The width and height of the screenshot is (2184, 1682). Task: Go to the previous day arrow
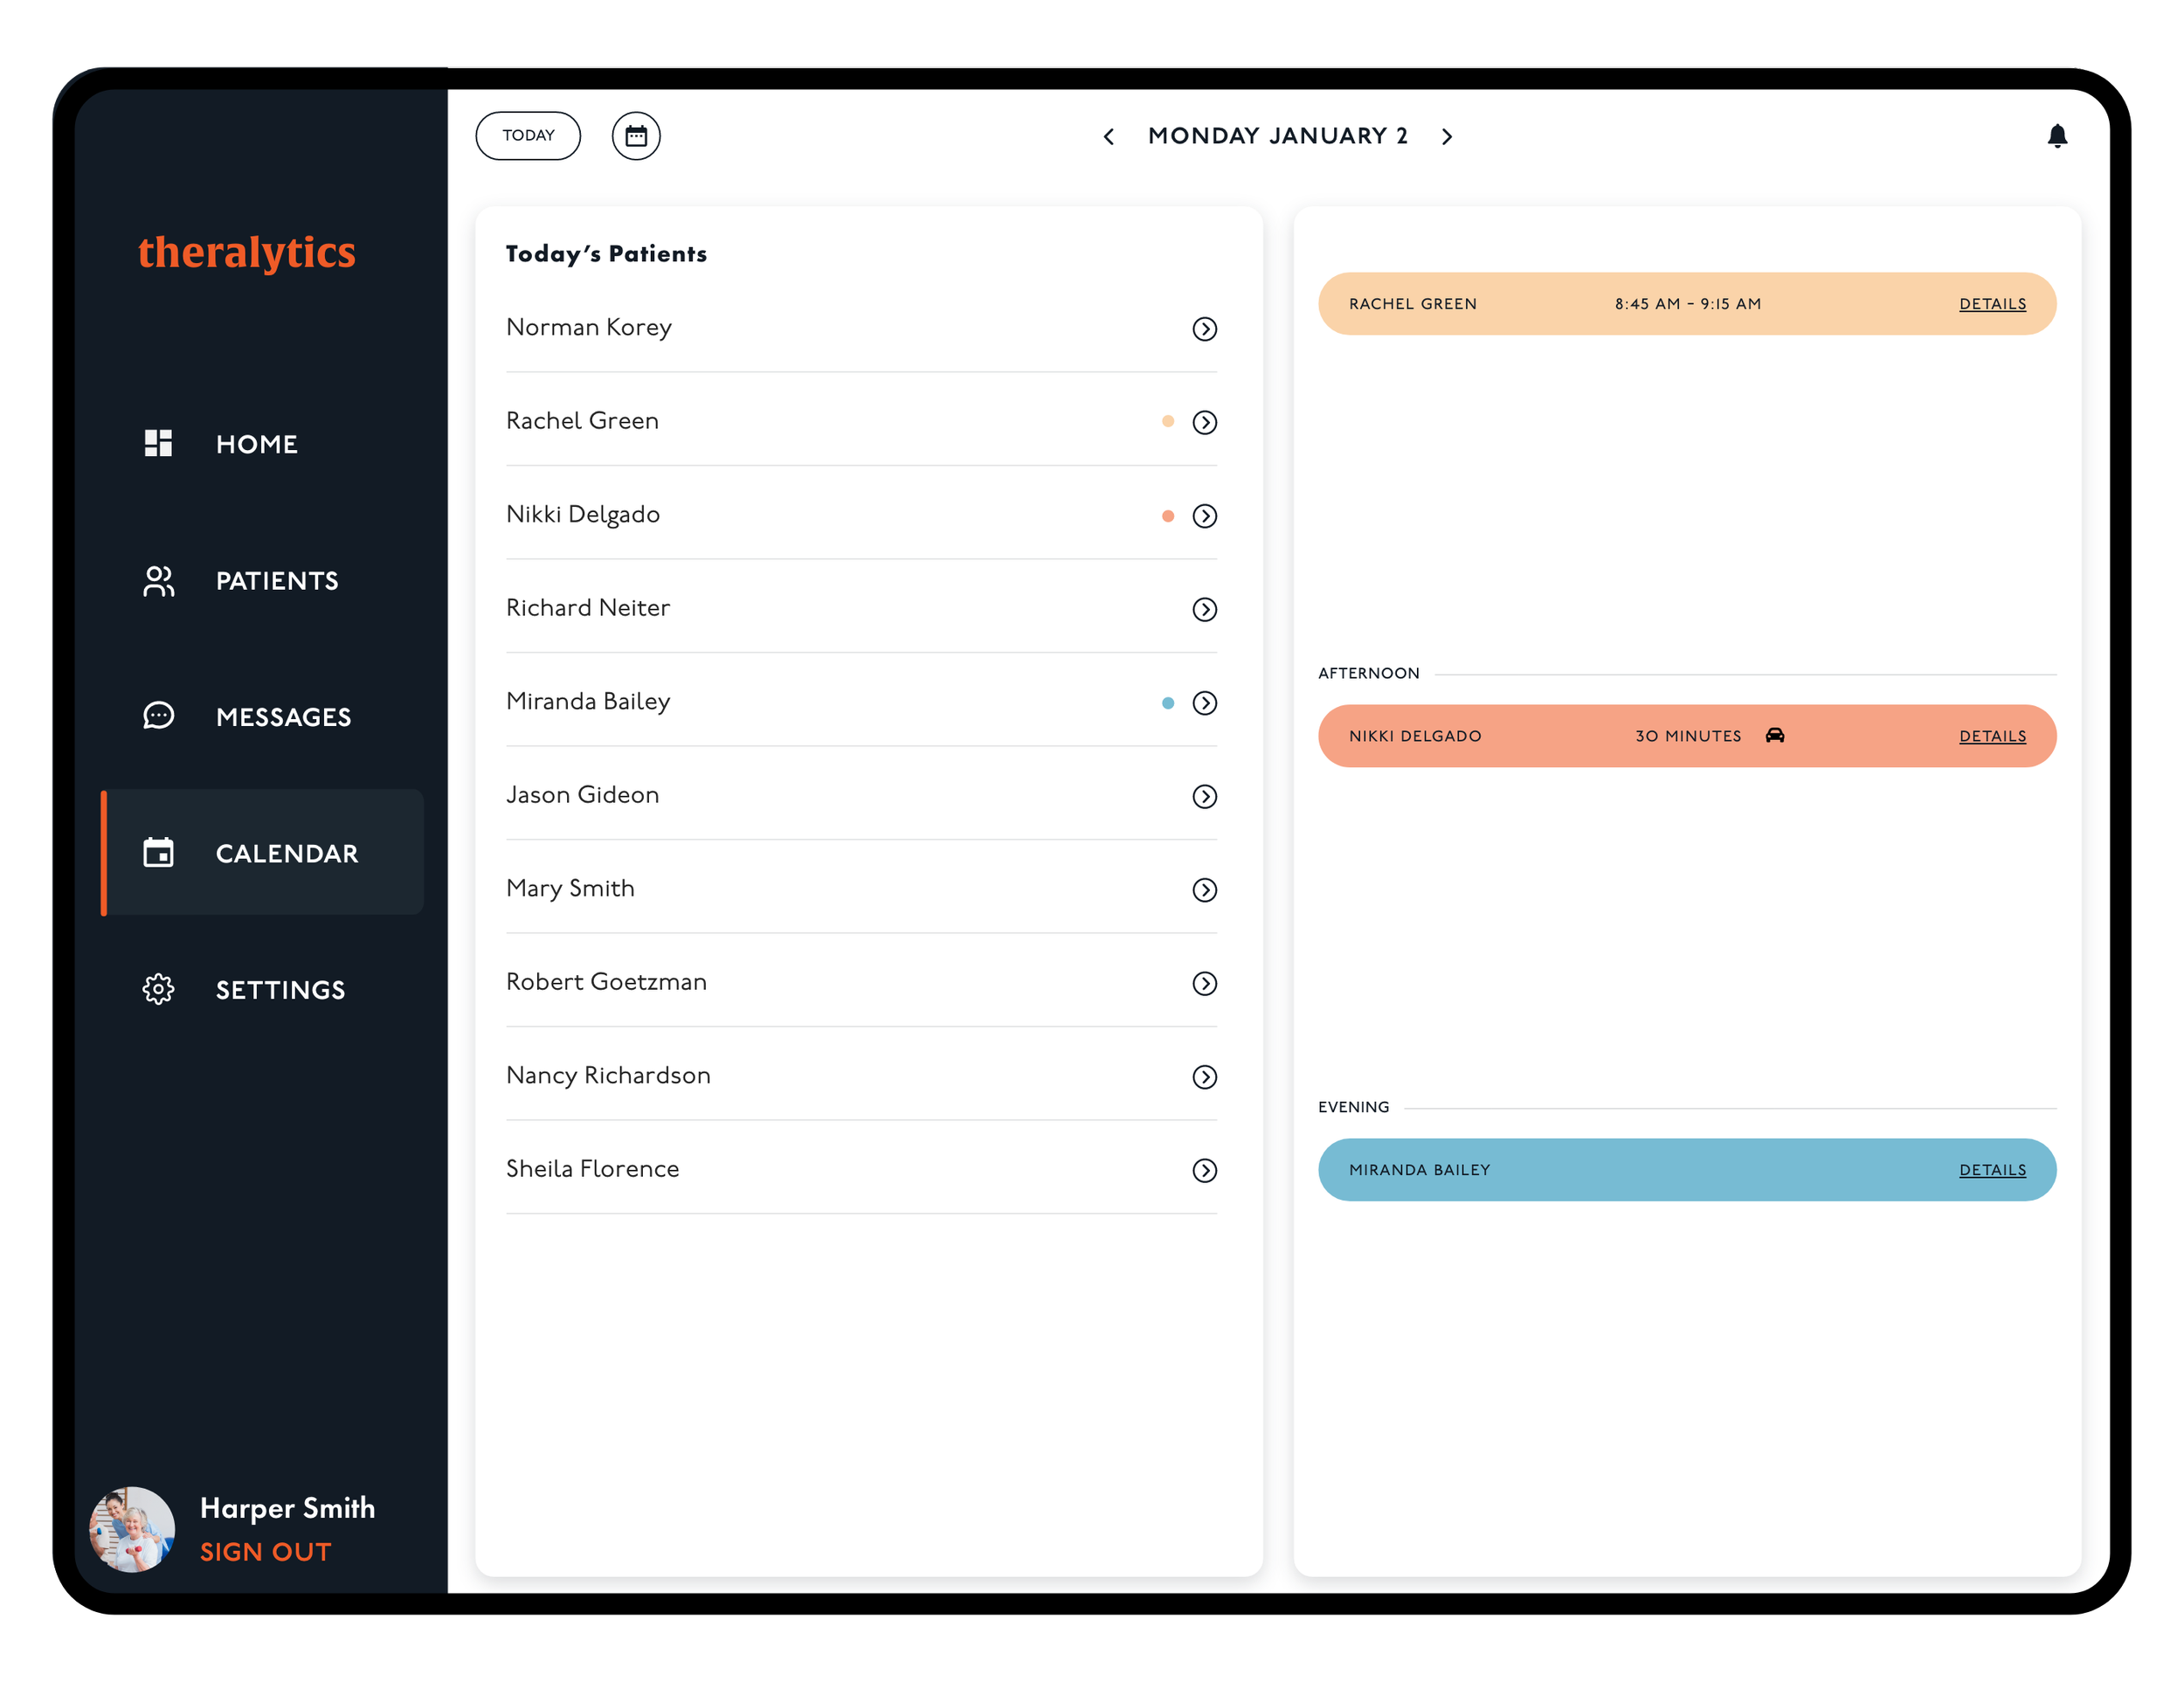point(1108,137)
